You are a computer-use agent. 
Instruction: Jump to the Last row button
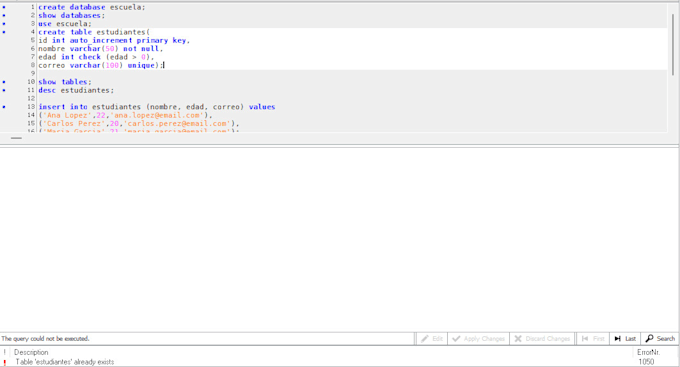point(625,339)
